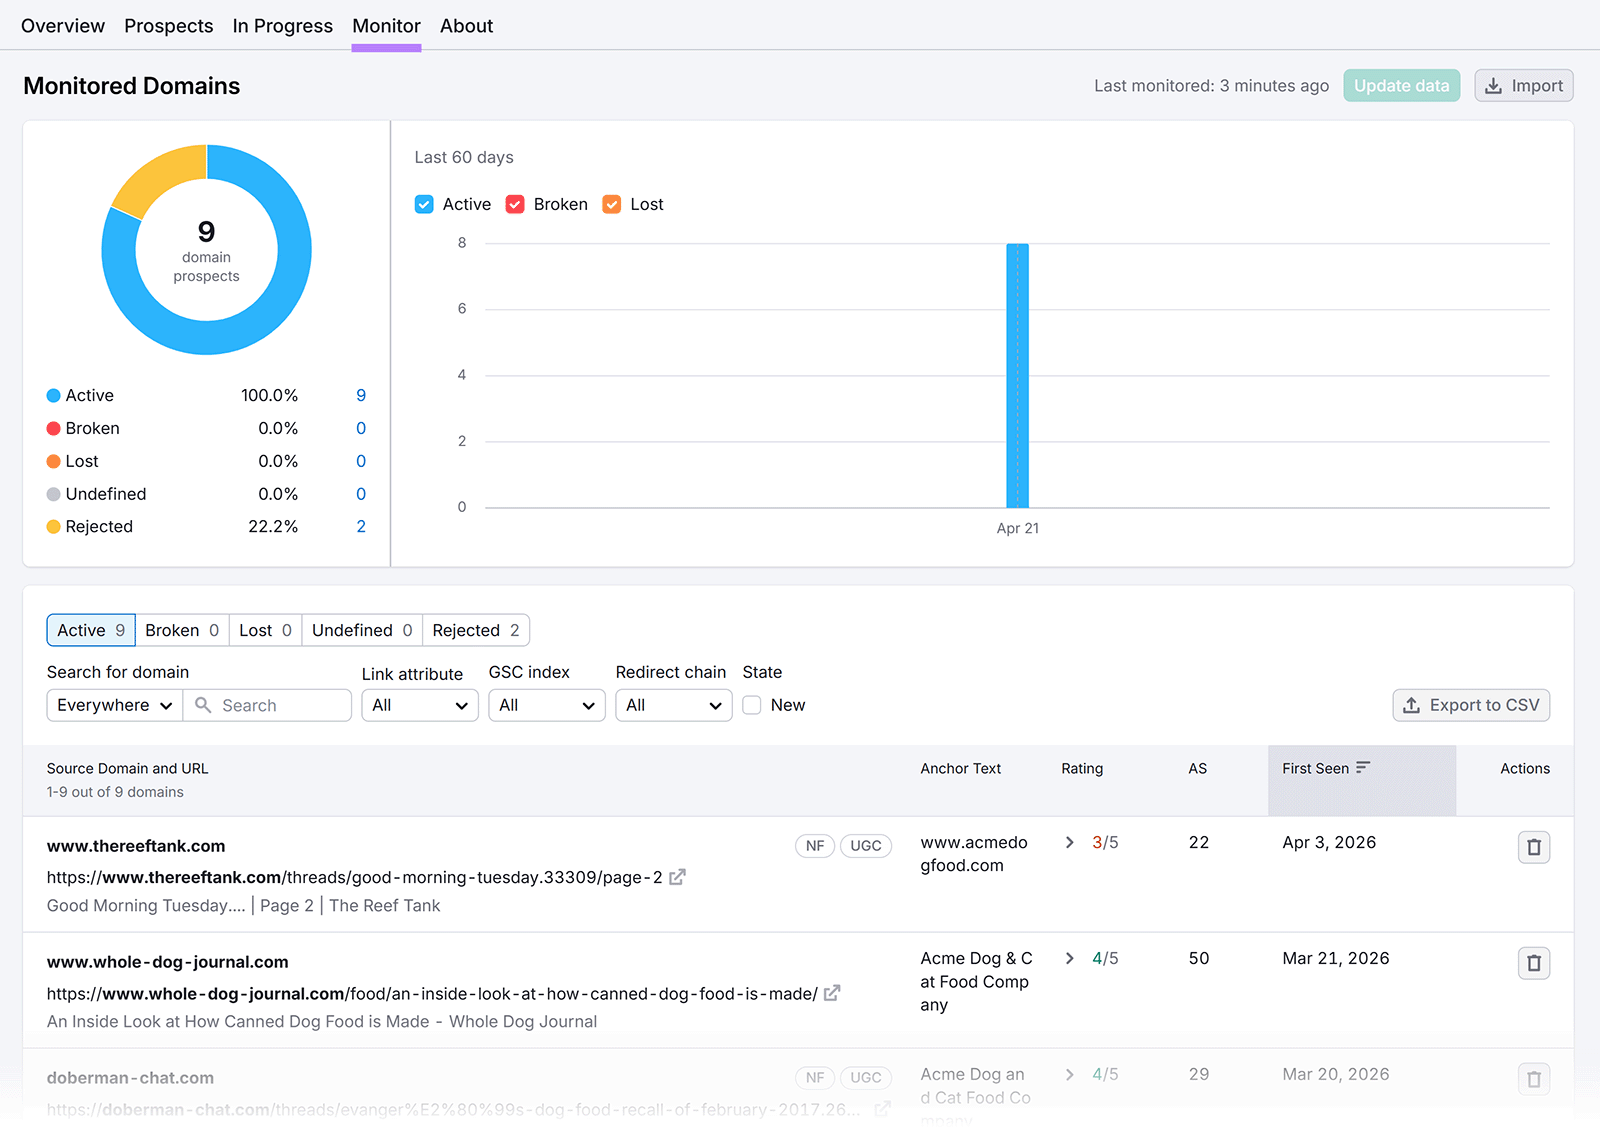
Task: Uncheck the Broken chart filter
Action: (515, 203)
